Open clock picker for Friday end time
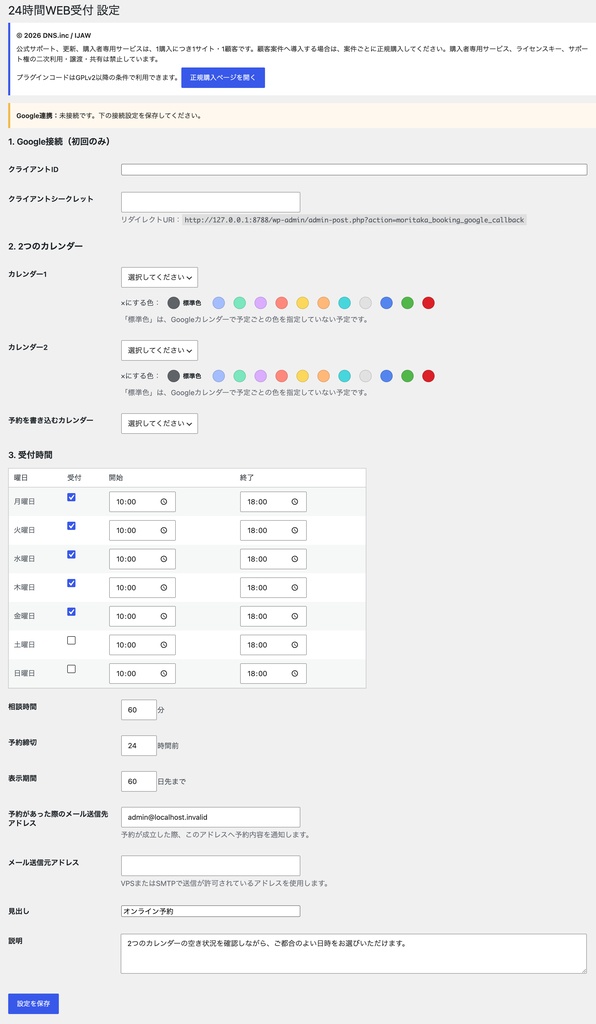 pyautogui.click(x=295, y=616)
